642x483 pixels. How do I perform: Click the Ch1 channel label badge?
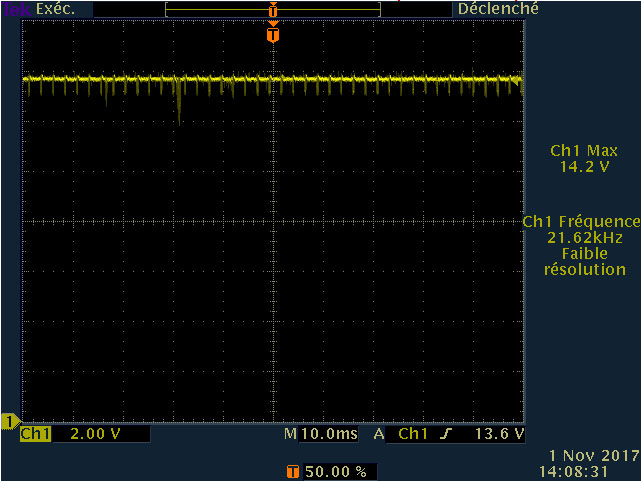pyautogui.click(x=36, y=434)
